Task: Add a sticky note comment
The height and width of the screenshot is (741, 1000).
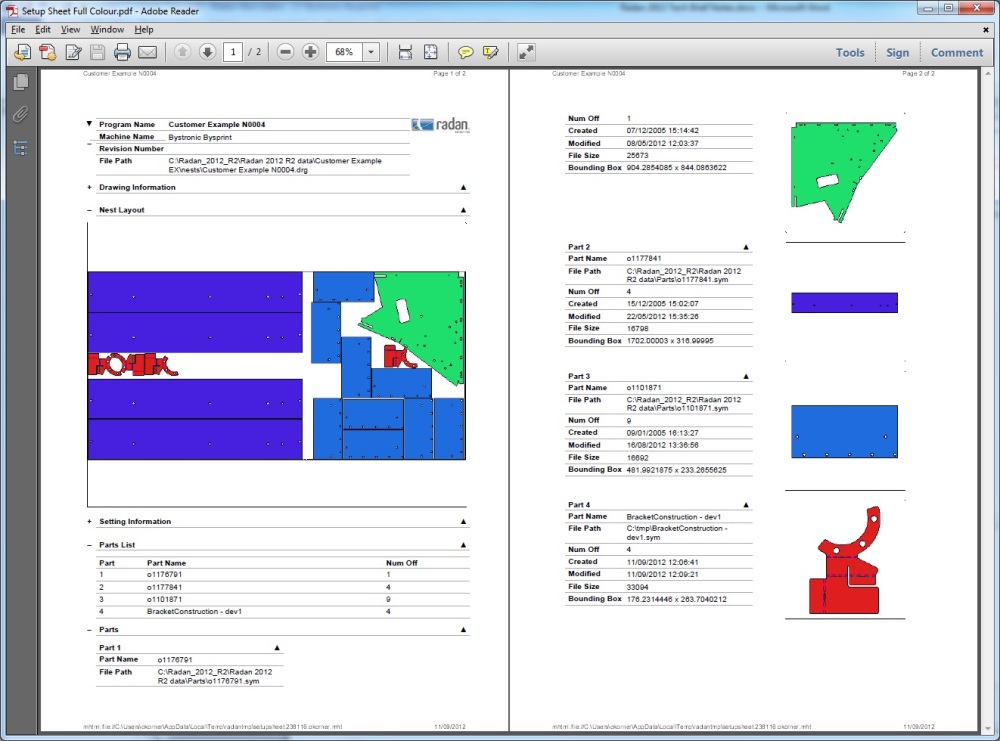Action: click(x=465, y=52)
